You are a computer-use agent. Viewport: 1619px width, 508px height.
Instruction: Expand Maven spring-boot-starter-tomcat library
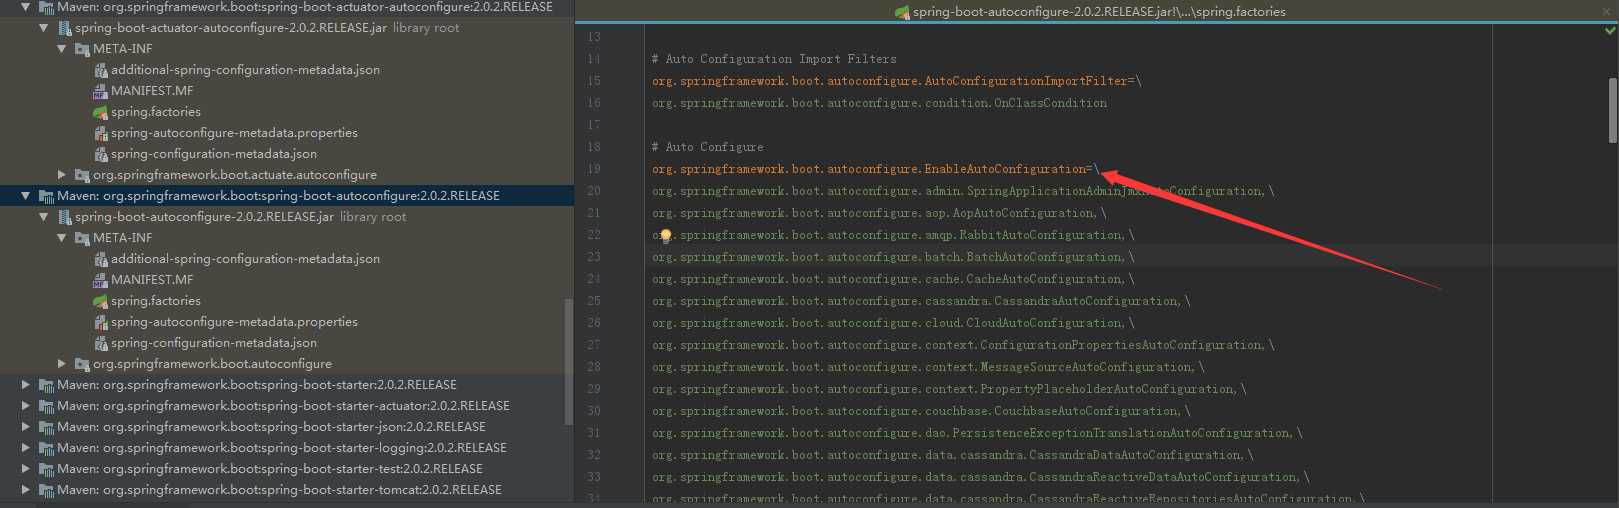pyautogui.click(x=26, y=490)
